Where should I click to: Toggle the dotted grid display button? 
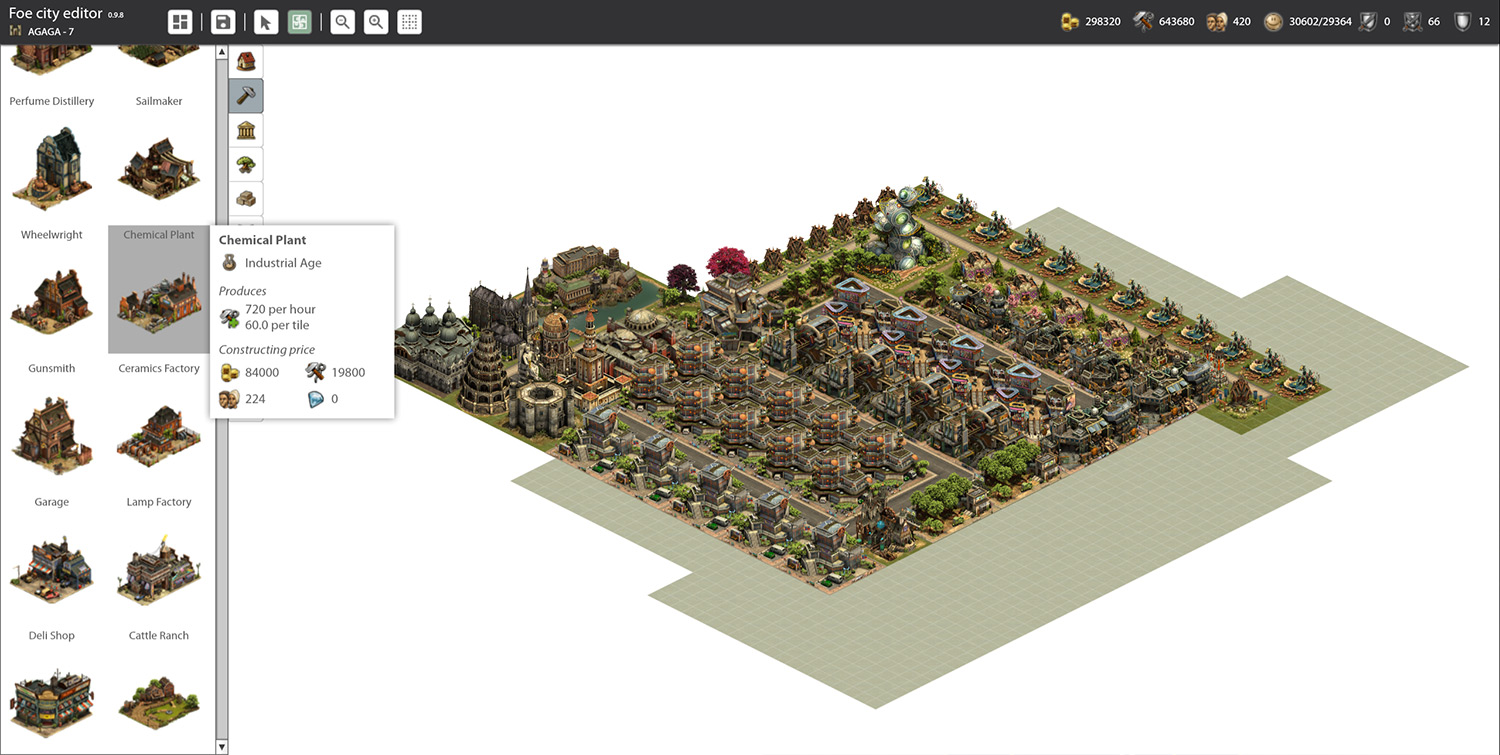click(x=410, y=22)
